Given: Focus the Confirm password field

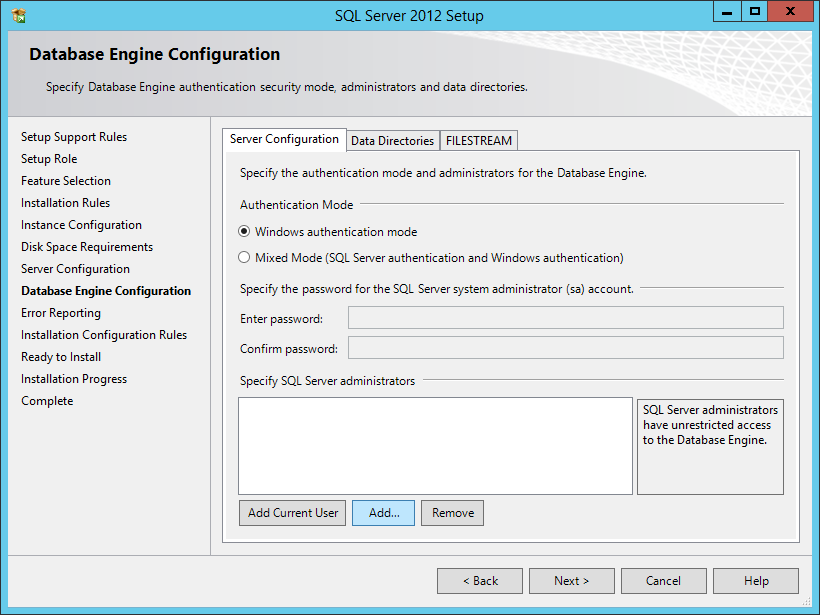Looking at the screenshot, I should 566,348.
